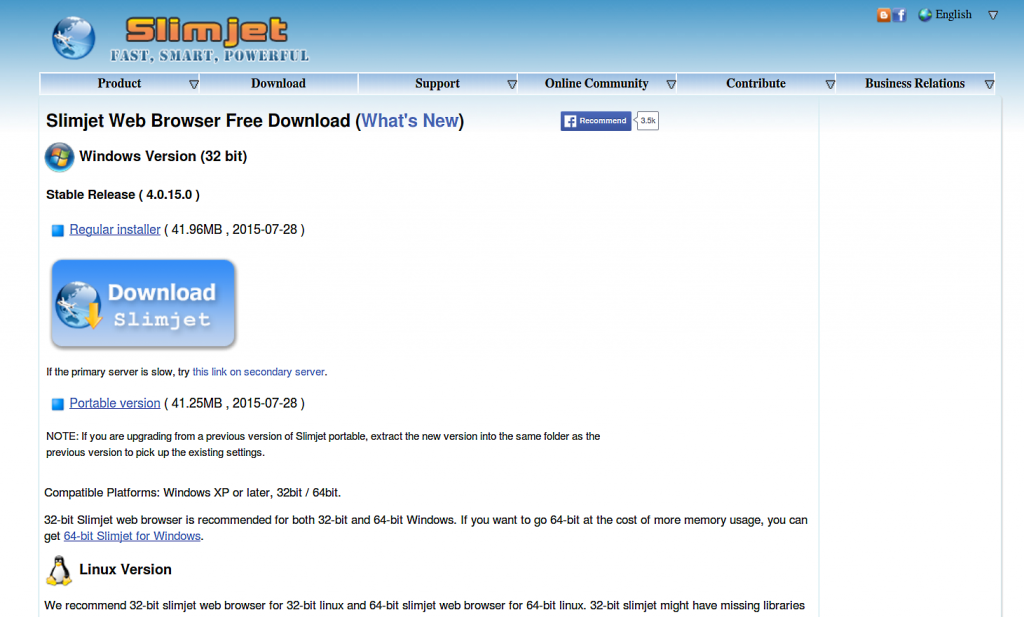Image resolution: width=1024 pixels, height=617 pixels.
Task: Open the Business Relations menu
Action: 915,84
